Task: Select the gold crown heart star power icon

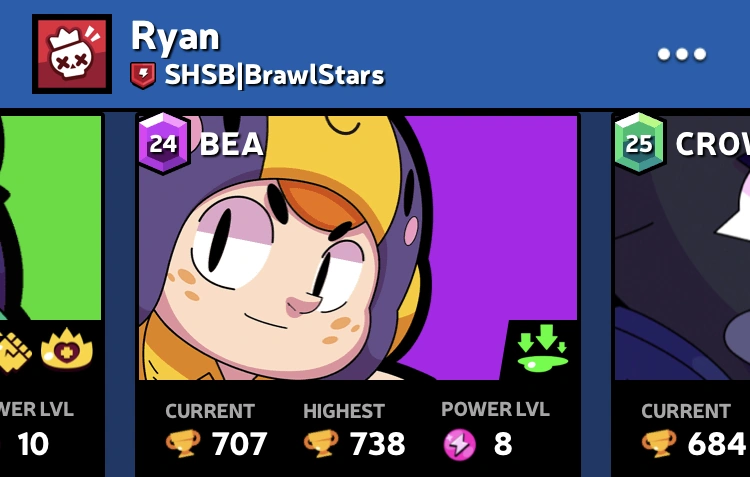Action: (66, 349)
